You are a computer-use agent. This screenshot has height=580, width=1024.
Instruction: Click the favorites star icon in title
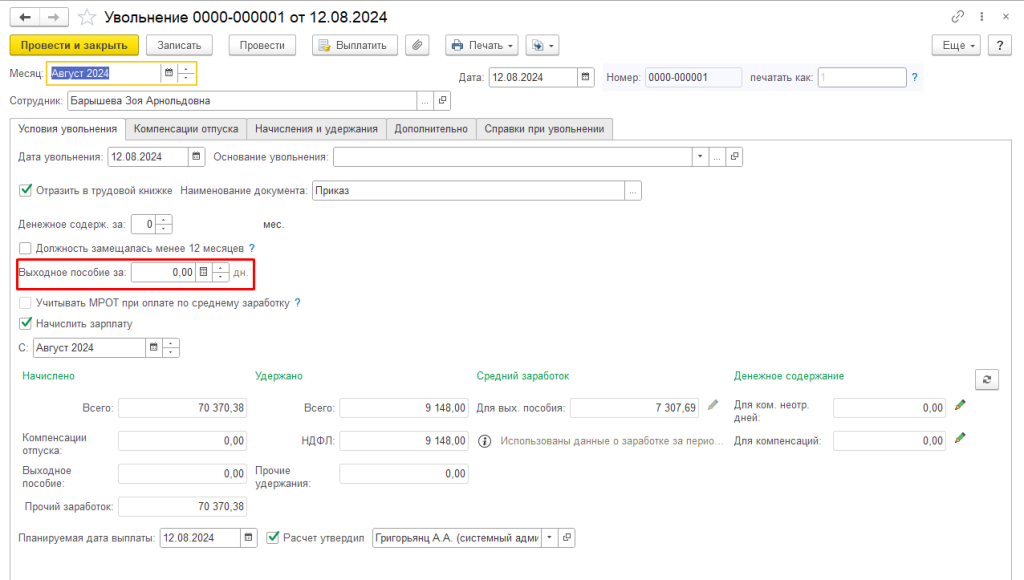[87, 17]
